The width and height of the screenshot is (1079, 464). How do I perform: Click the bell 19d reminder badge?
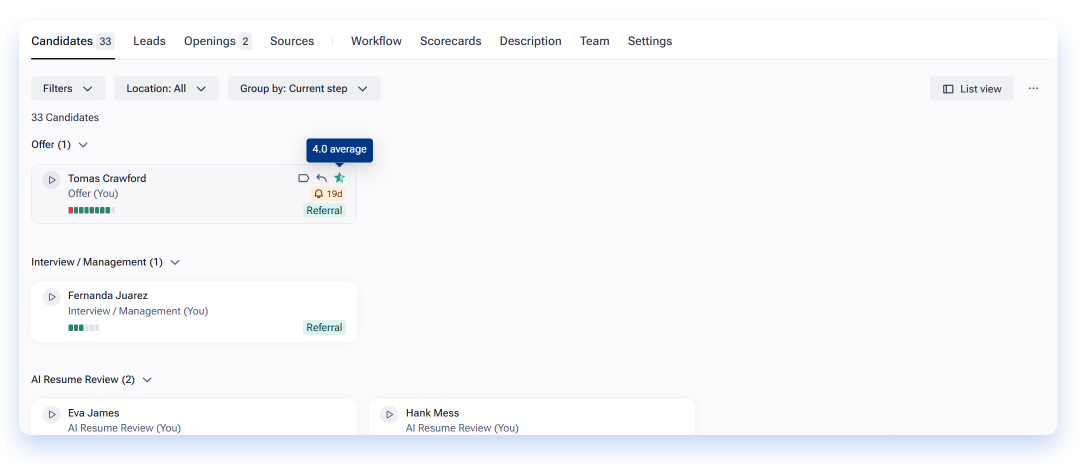(328, 194)
